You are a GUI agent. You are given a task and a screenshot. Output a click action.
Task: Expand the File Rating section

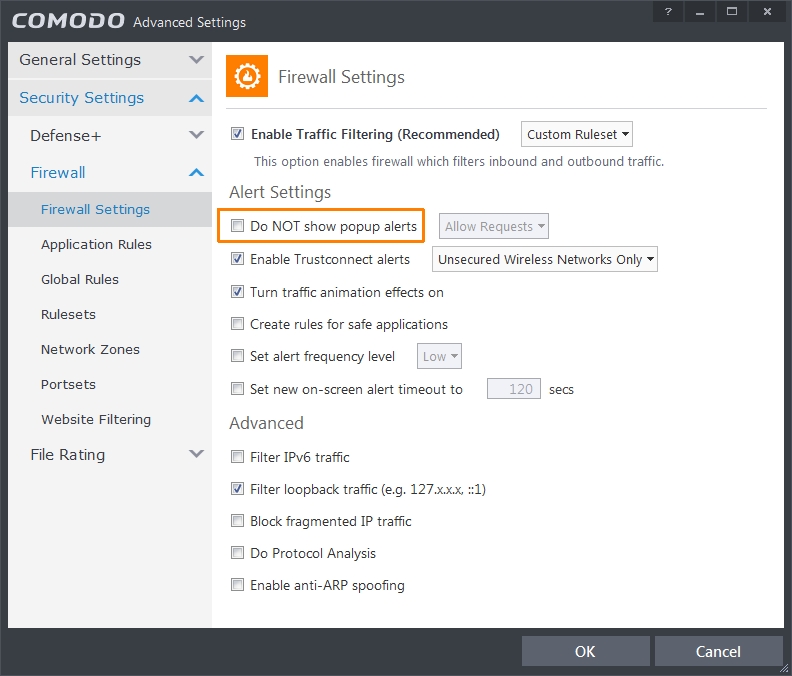coord(196,454)
